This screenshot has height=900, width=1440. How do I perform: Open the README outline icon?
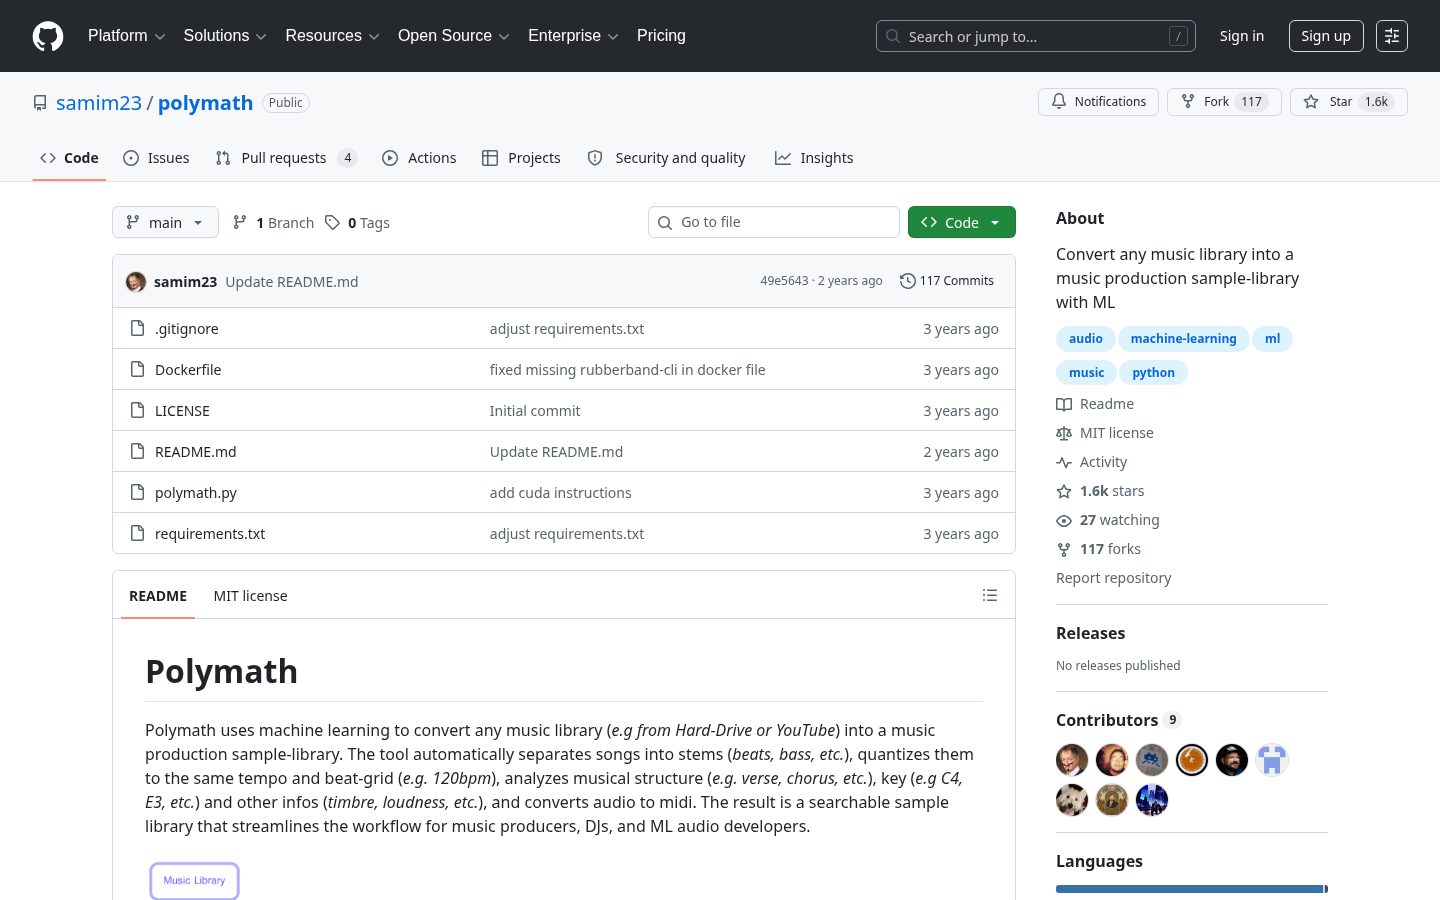[x=990, y=595]
